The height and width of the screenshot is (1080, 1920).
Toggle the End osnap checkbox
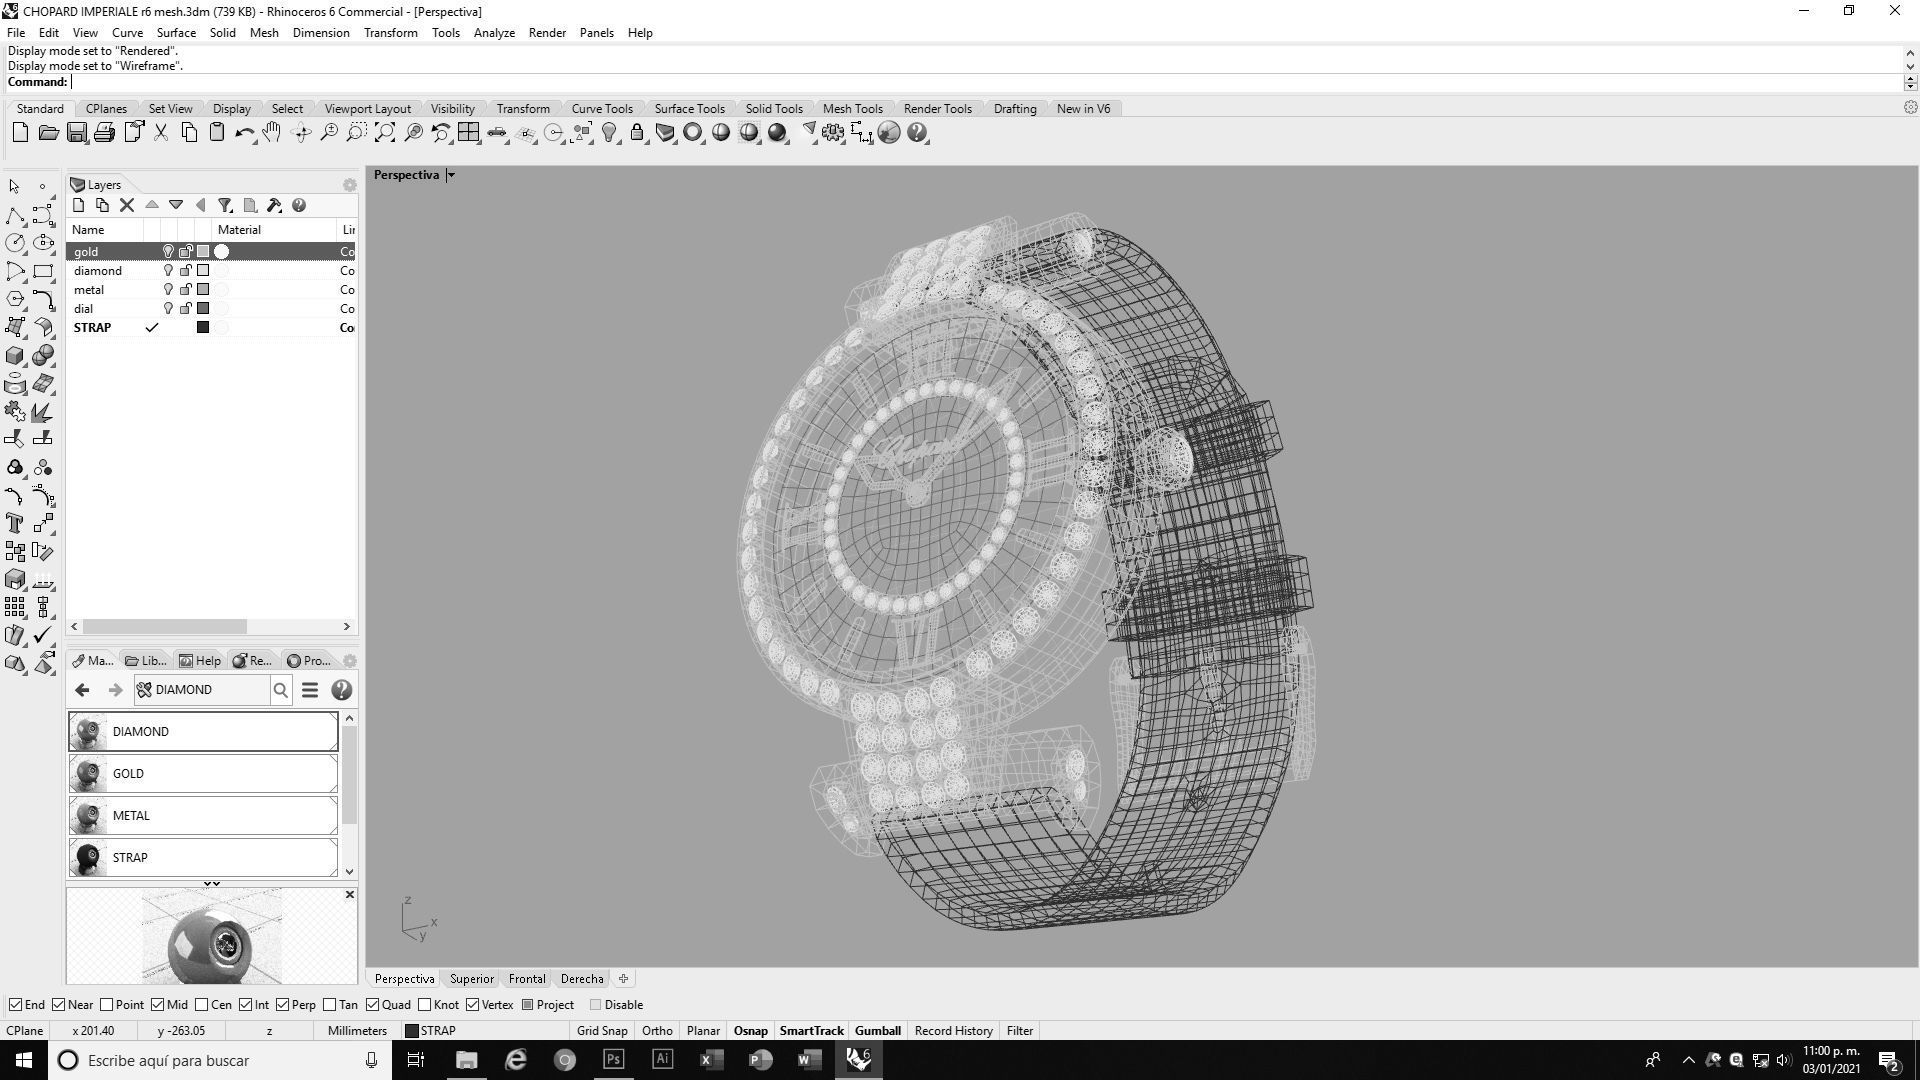15,1005
